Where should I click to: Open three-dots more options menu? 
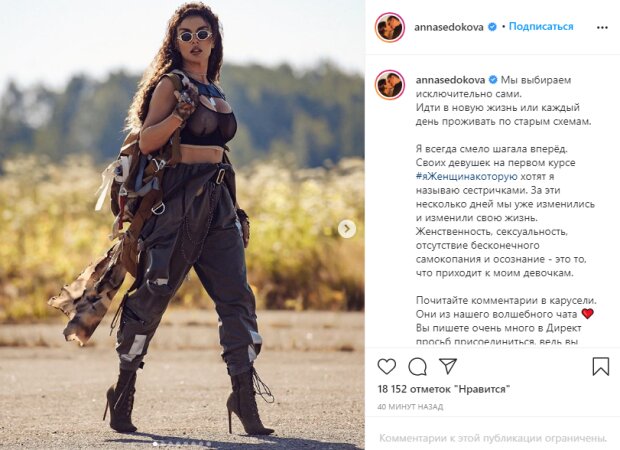coord(602,28)
